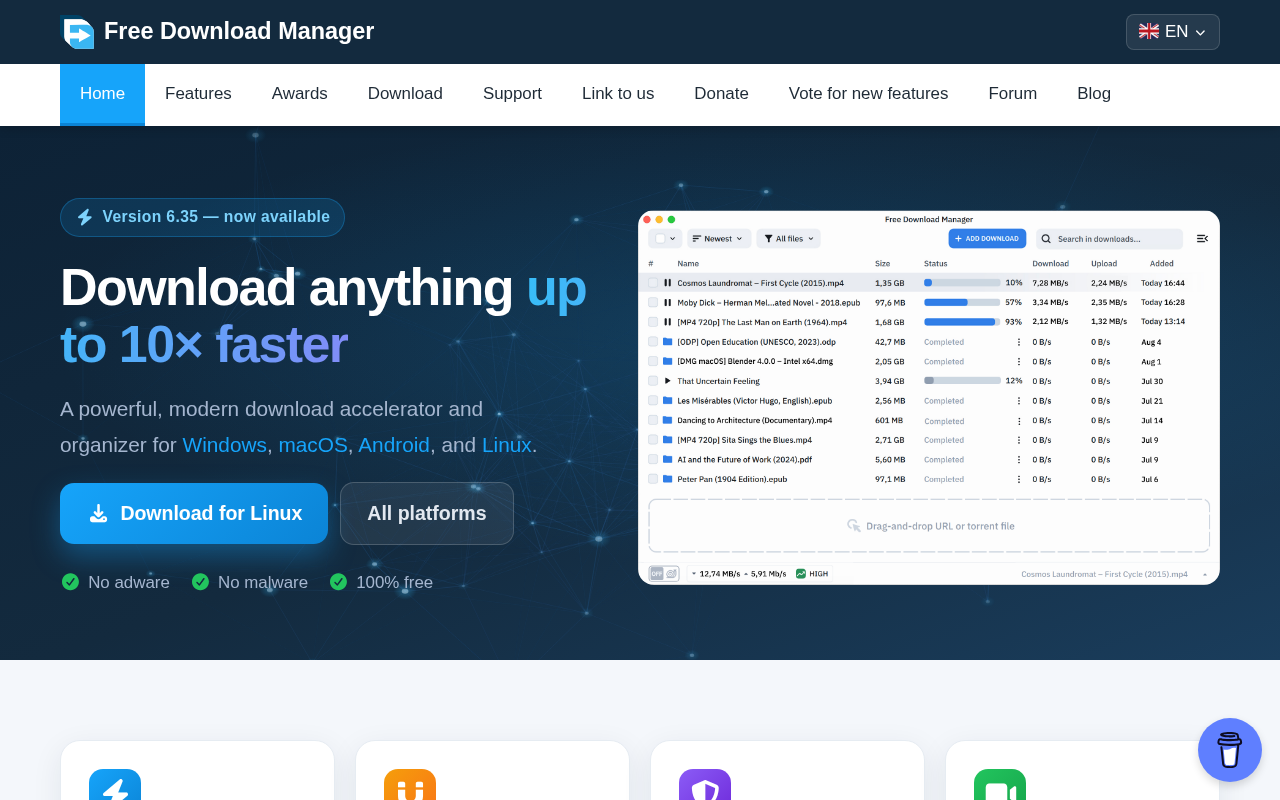Click the hamburger menu icon in app window
Image resolution: width=1280 pixels, height=800 pixels.
click(1202, 239)
